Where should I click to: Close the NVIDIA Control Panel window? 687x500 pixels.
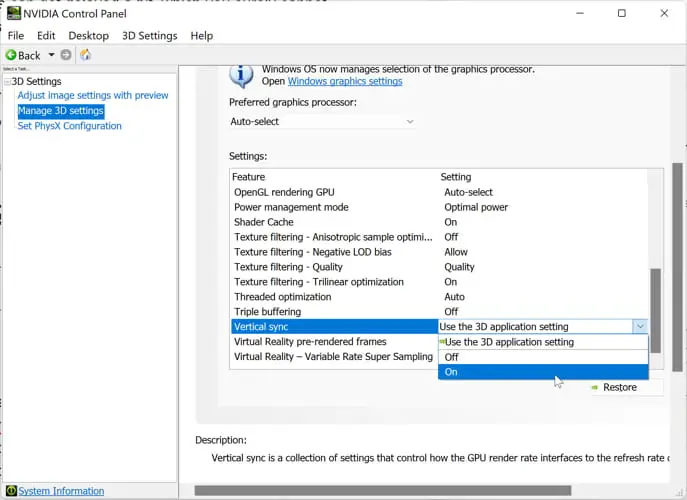tap(664, 13)
